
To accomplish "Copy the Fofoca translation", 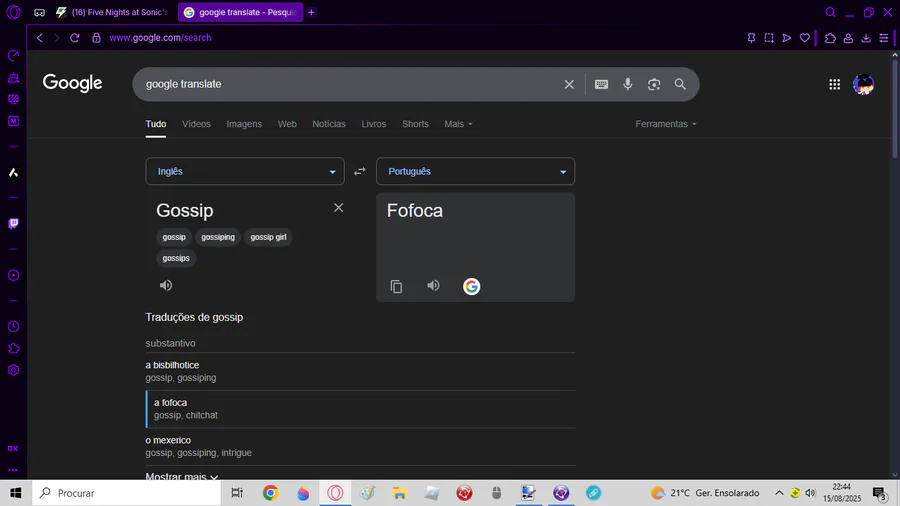I will pos(396,286).
